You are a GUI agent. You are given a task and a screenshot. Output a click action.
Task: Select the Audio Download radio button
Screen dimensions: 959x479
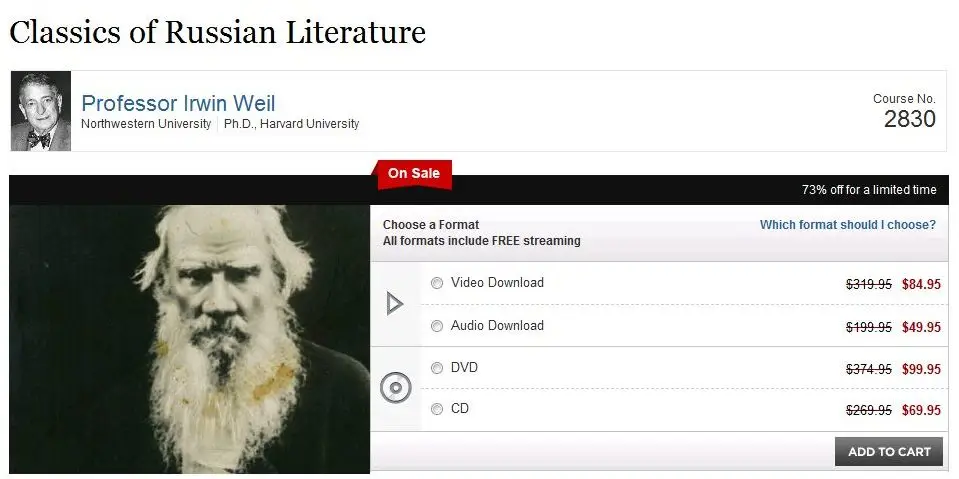(x=437, y=326)
